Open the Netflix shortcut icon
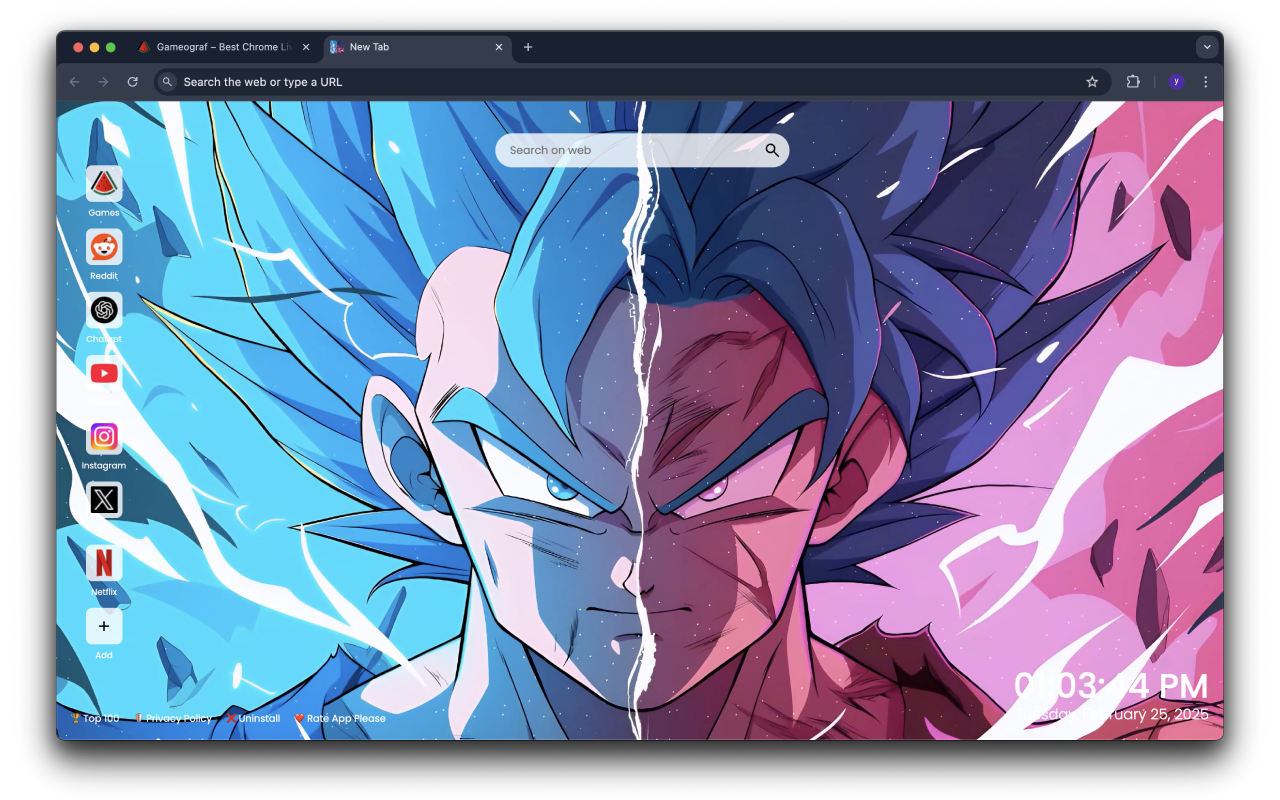The width and height of the screenshot is (1280, 800). [x=104, y=563]
